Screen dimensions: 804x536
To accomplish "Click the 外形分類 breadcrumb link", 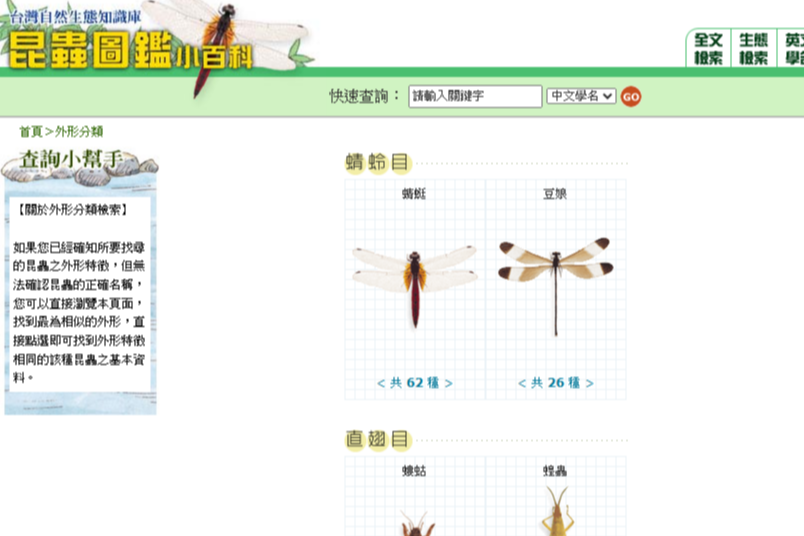I will pyautogui.click(x=79, y=132).
